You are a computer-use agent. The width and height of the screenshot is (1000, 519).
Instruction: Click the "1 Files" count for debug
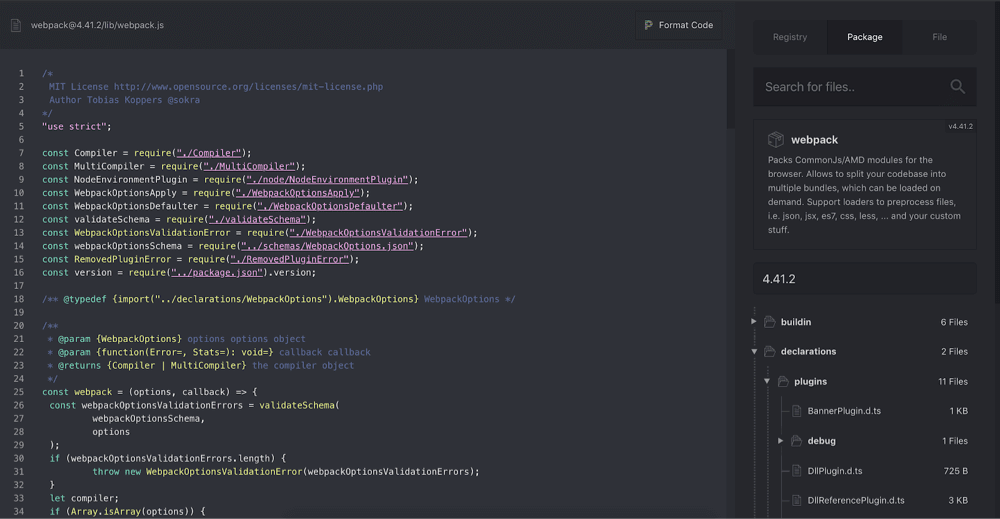click(955, 441)
